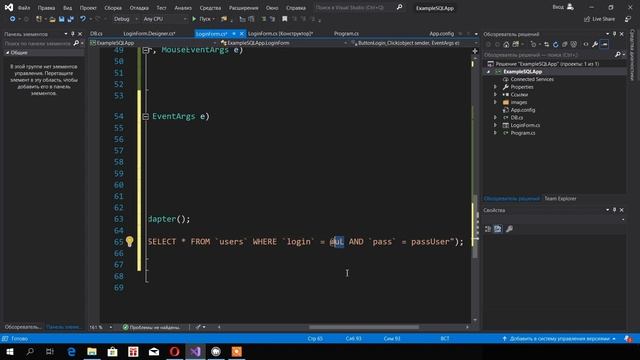Viewport: 640px width, 360px height.
Task: Open the Правка menu
Action: (x=46, y=8)
